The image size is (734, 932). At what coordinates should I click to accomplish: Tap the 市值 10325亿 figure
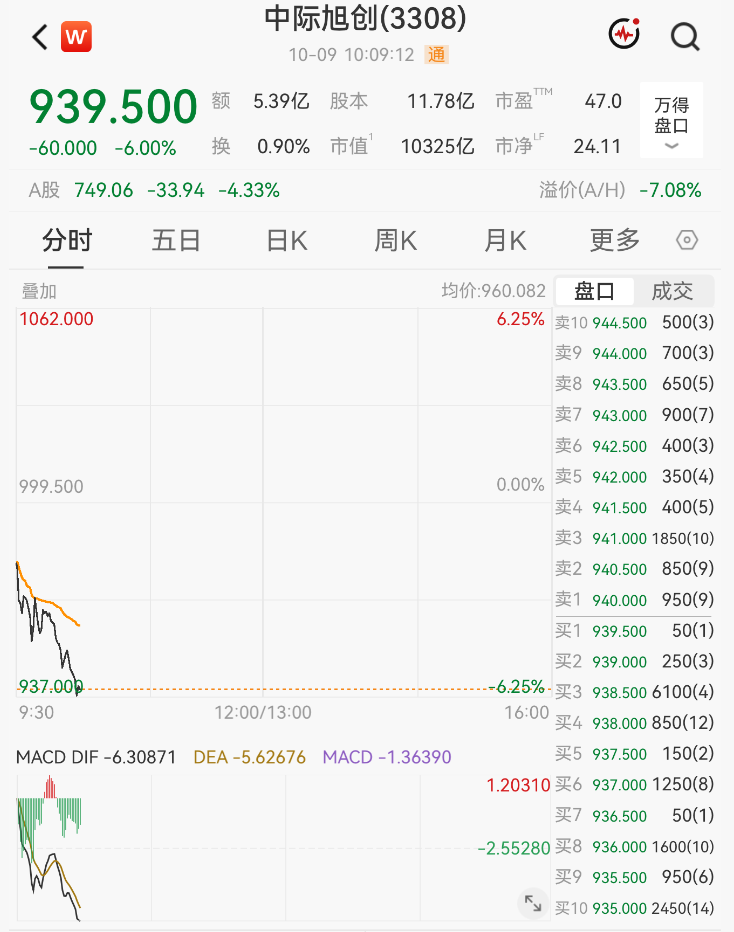(402, 146)
